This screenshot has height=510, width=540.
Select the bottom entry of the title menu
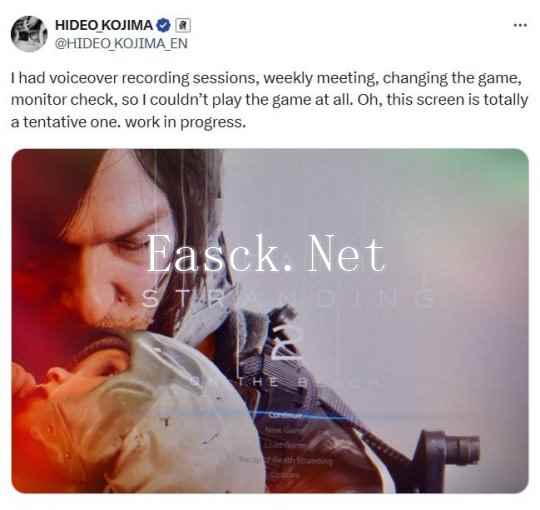point(284,475)
